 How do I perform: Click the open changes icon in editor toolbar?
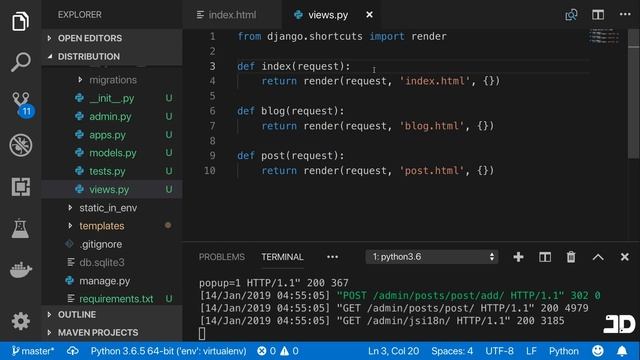coord(571,15)
